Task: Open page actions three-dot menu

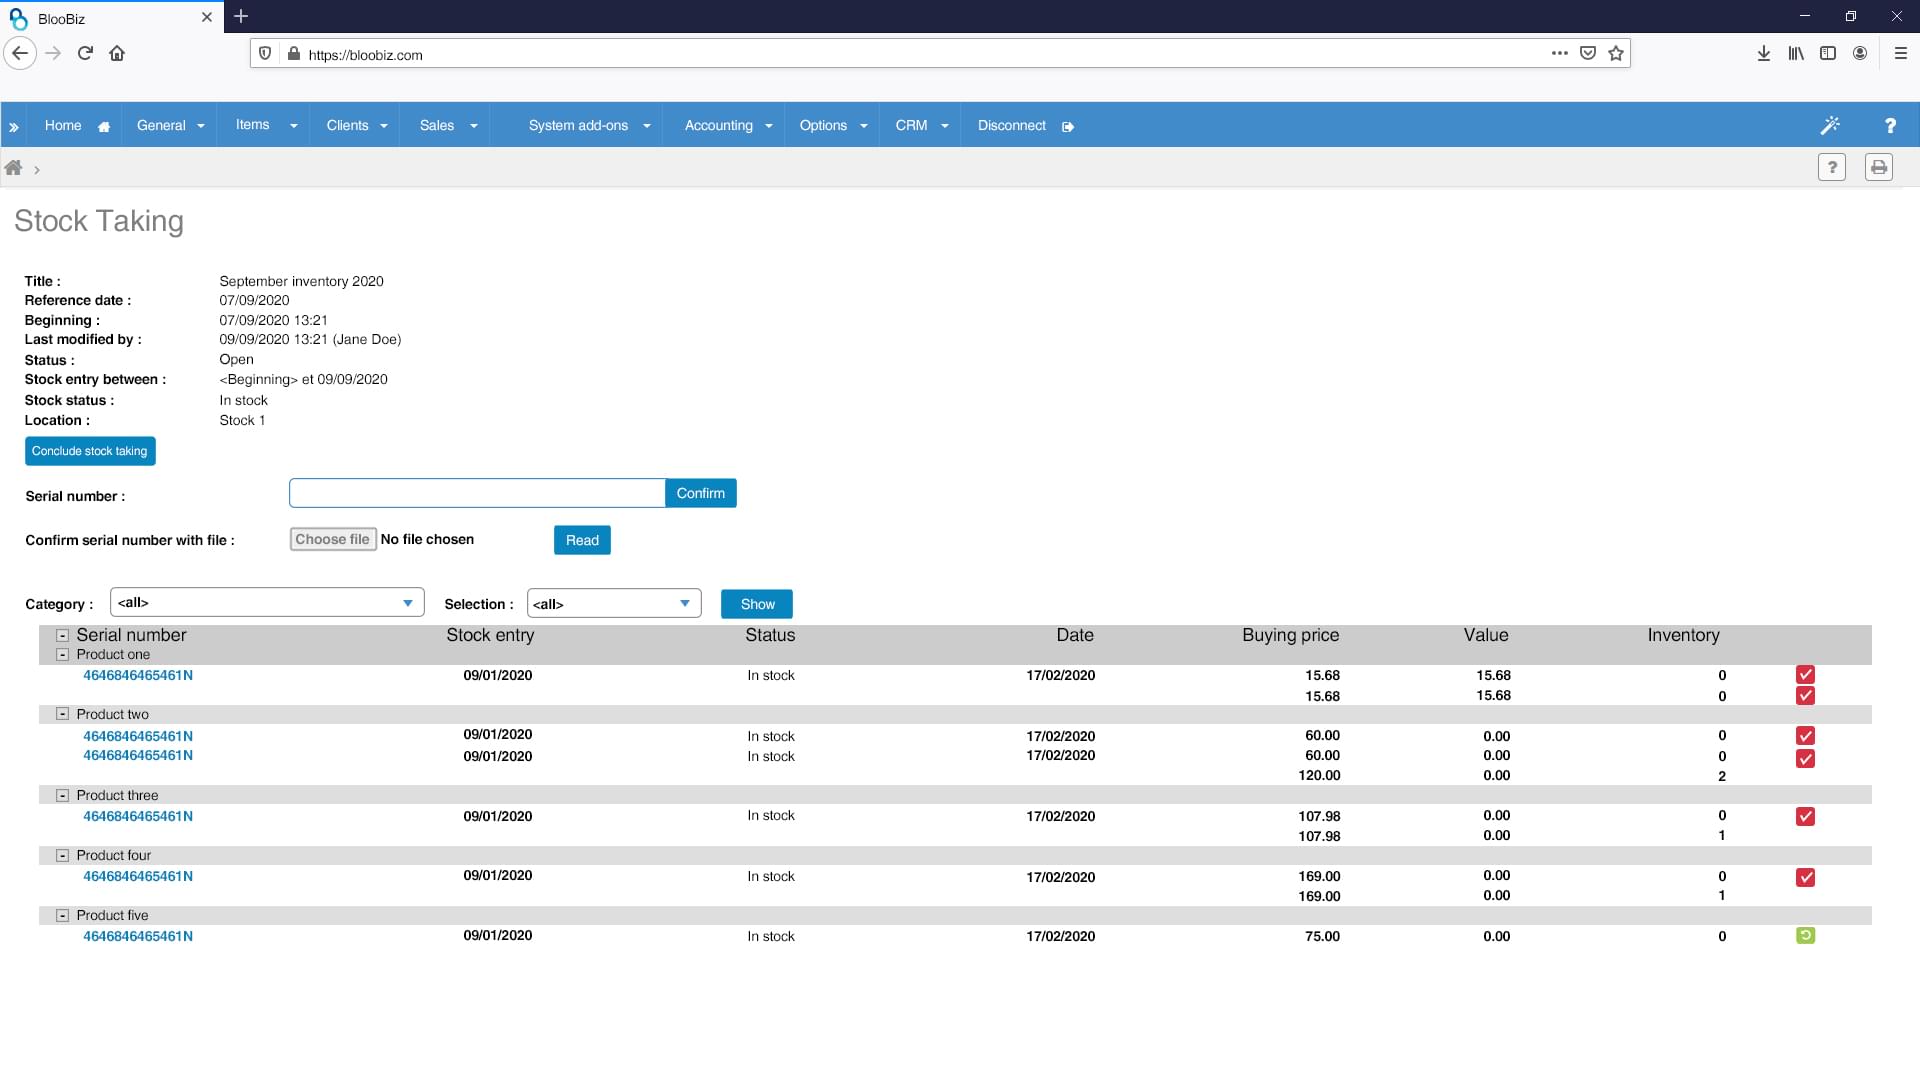Action: click(1560, 54)
